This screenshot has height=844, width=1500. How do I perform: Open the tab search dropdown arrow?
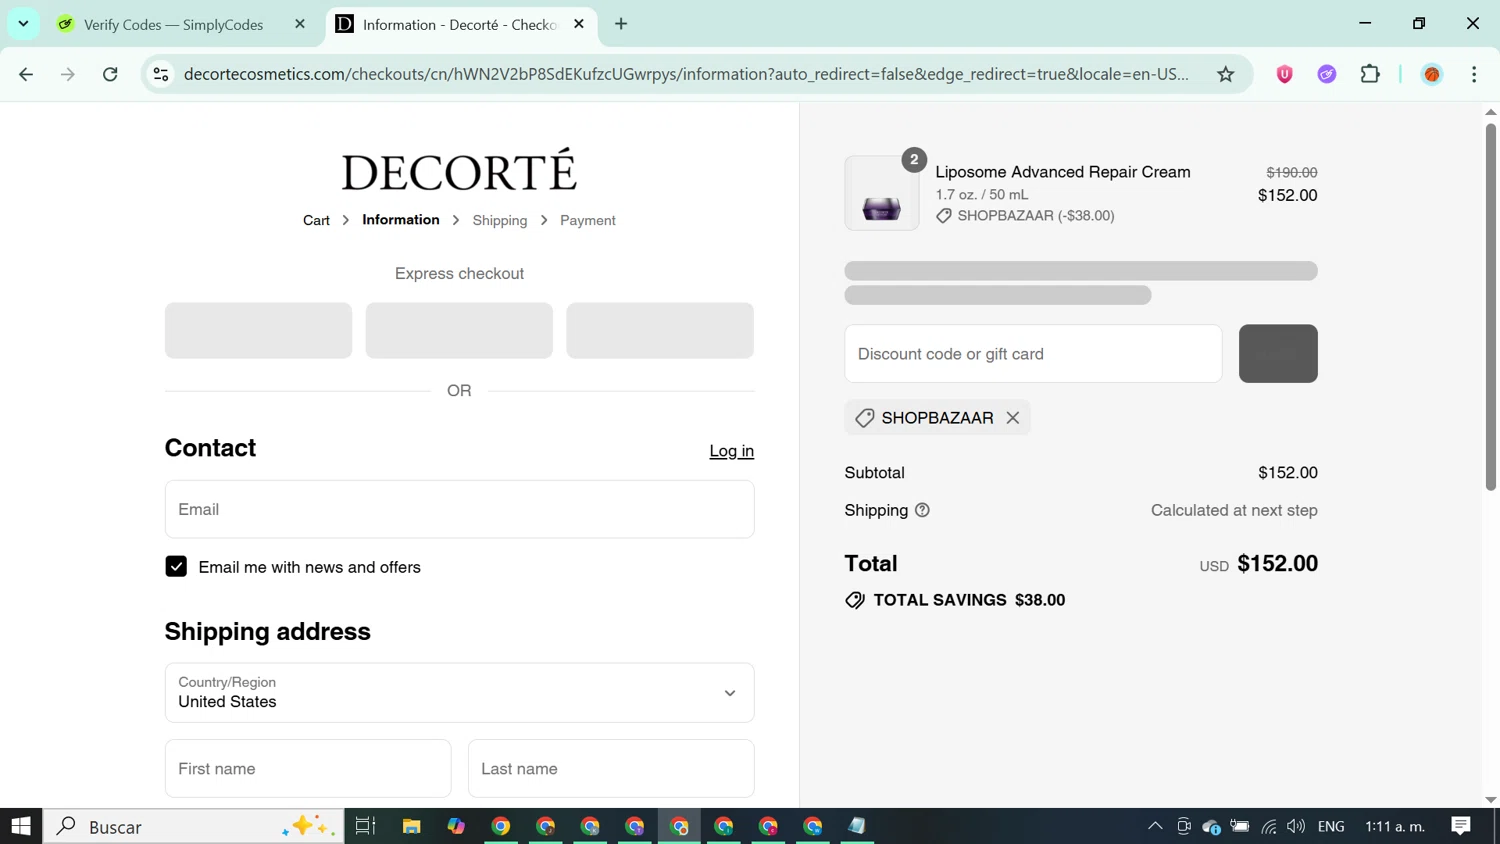tap(23, 24)
